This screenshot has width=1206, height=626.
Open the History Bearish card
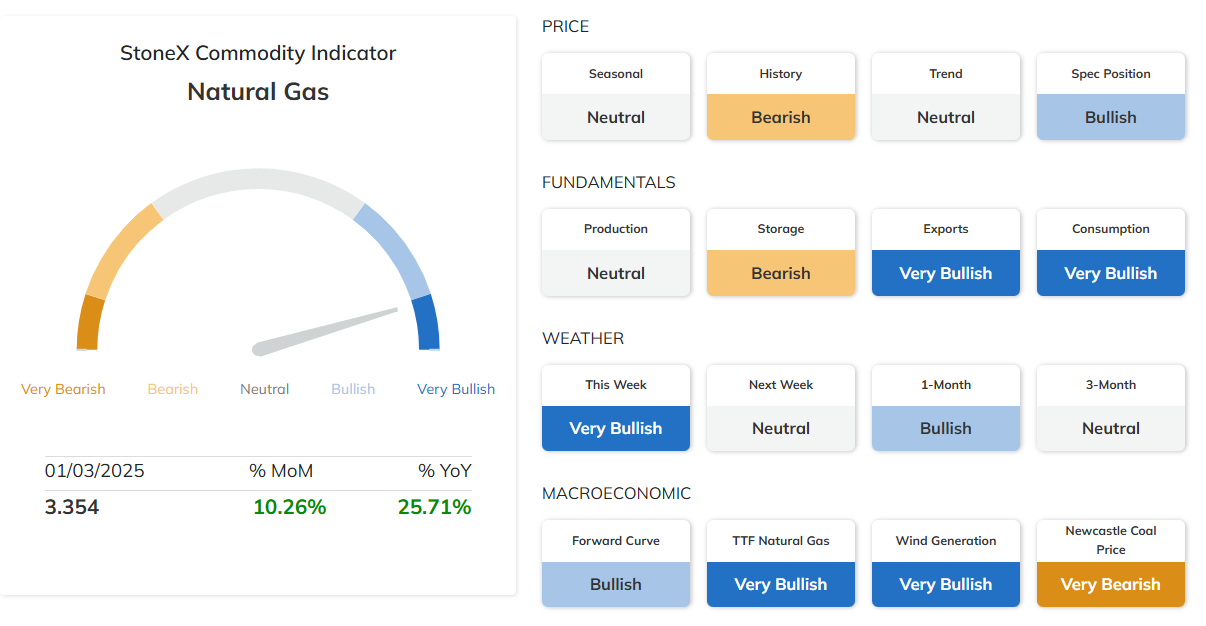[x=781, y=96]
